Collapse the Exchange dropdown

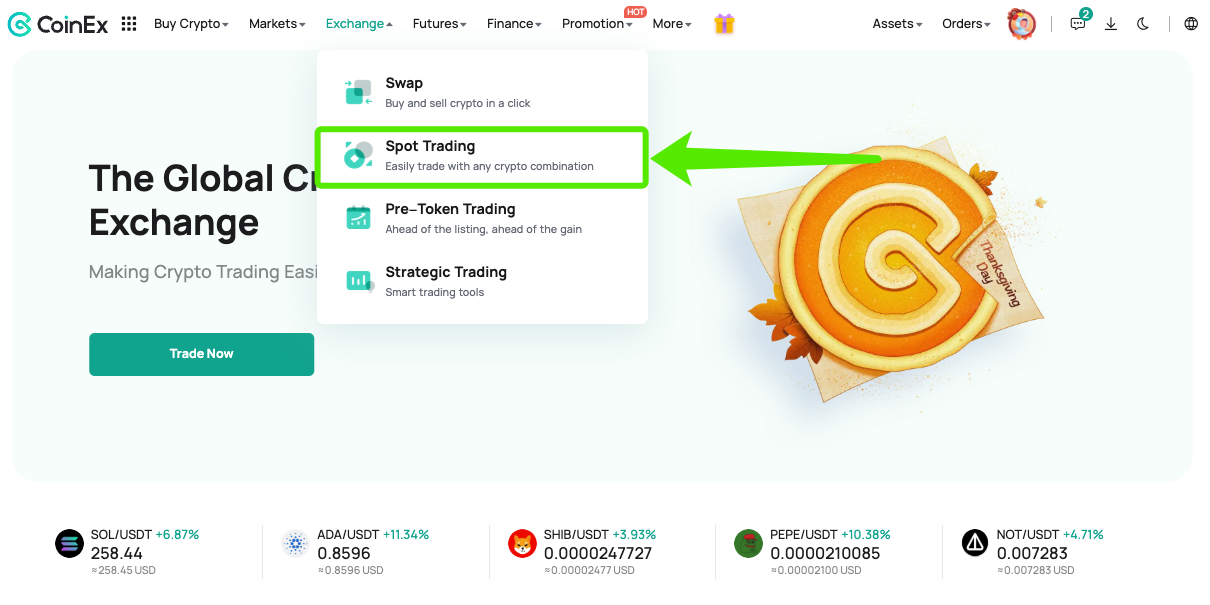(x=359, y=24)
